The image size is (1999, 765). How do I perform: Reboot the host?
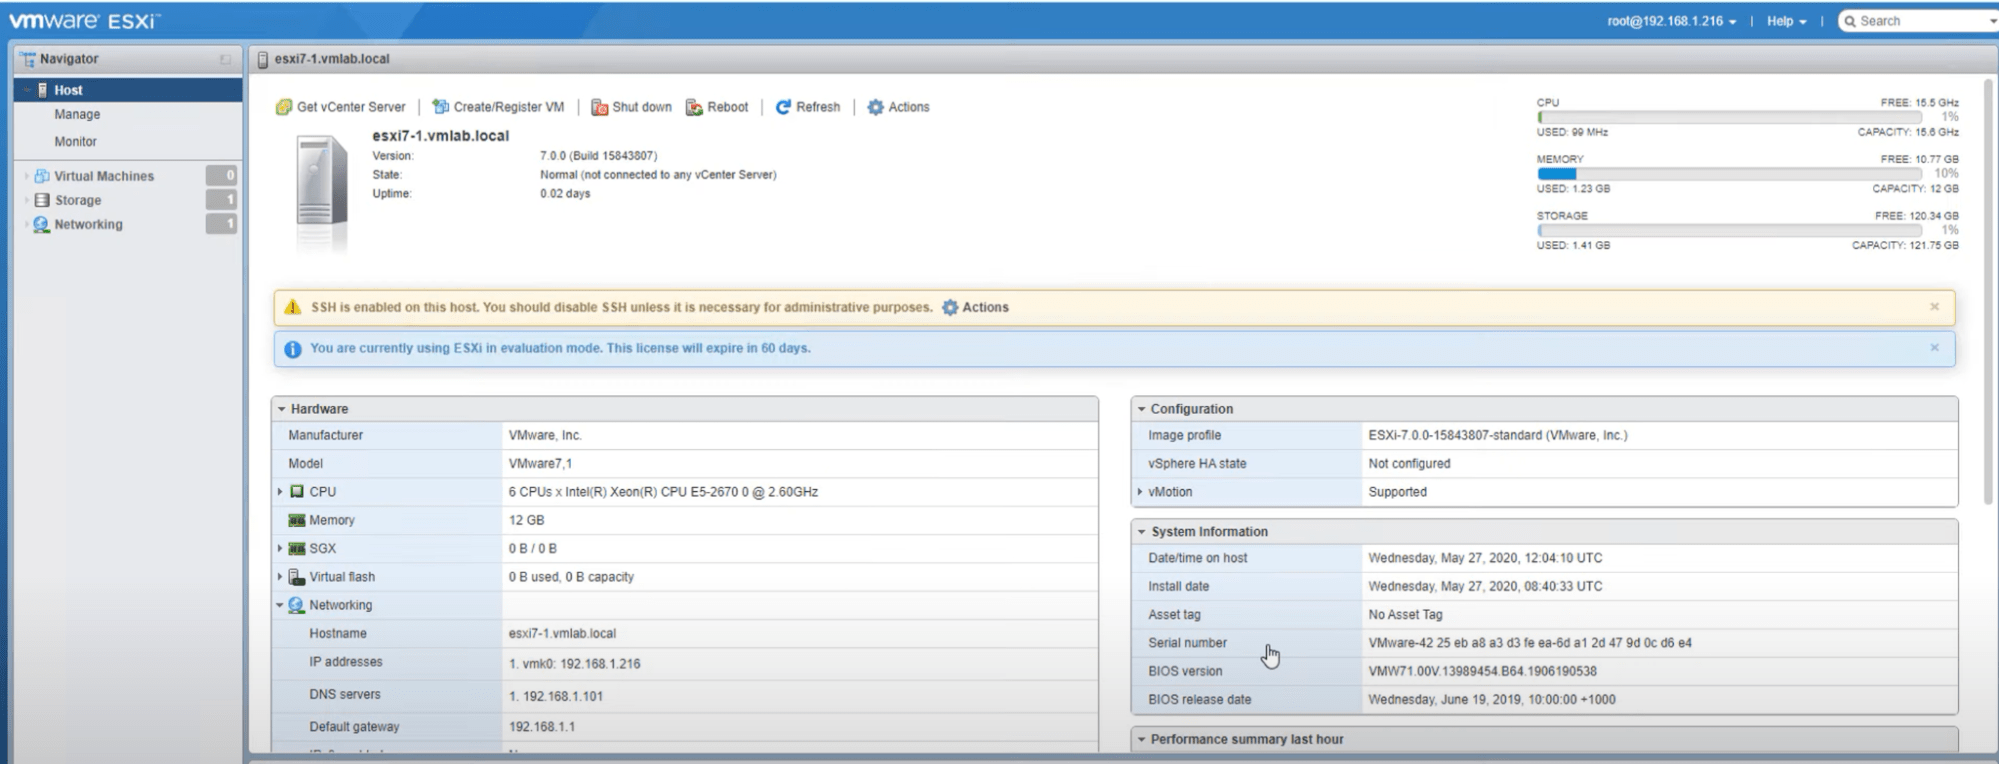click(x=717, y=107)
